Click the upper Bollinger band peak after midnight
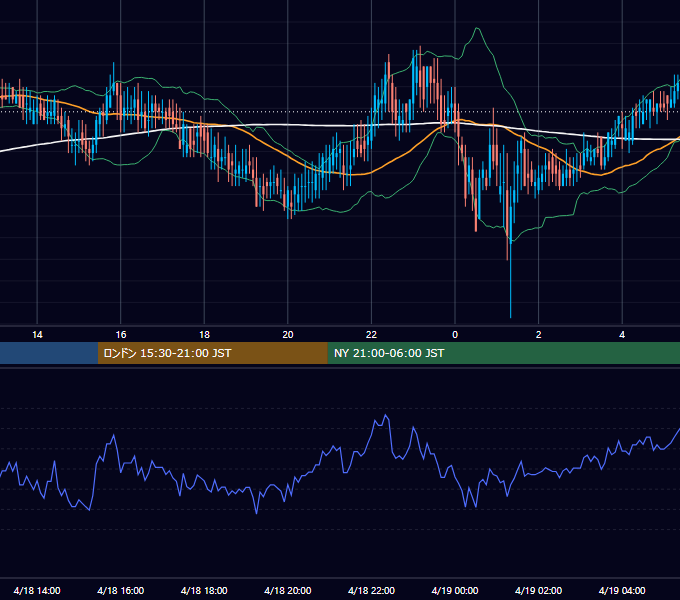Screen dimensions: 680x600 point(477,29)
